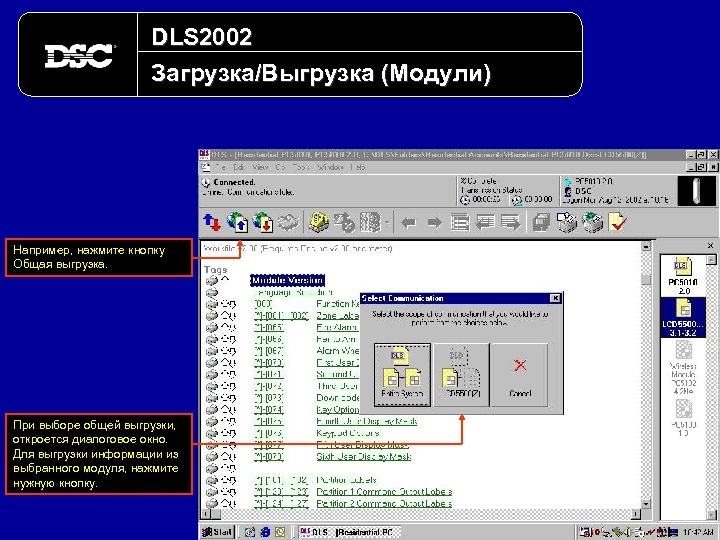Open the [*]-[001..002] section number link
The height and width of the screenshot is (540, 720).
[x=281, y=316]
